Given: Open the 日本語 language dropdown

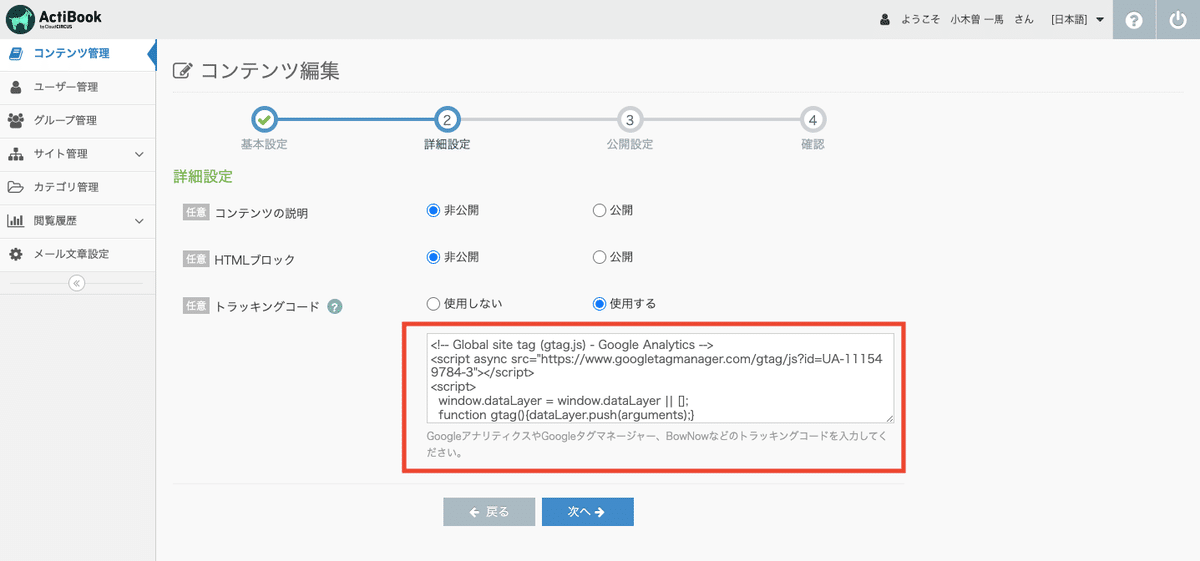Looking at the screenshot, I should 1077,20.
